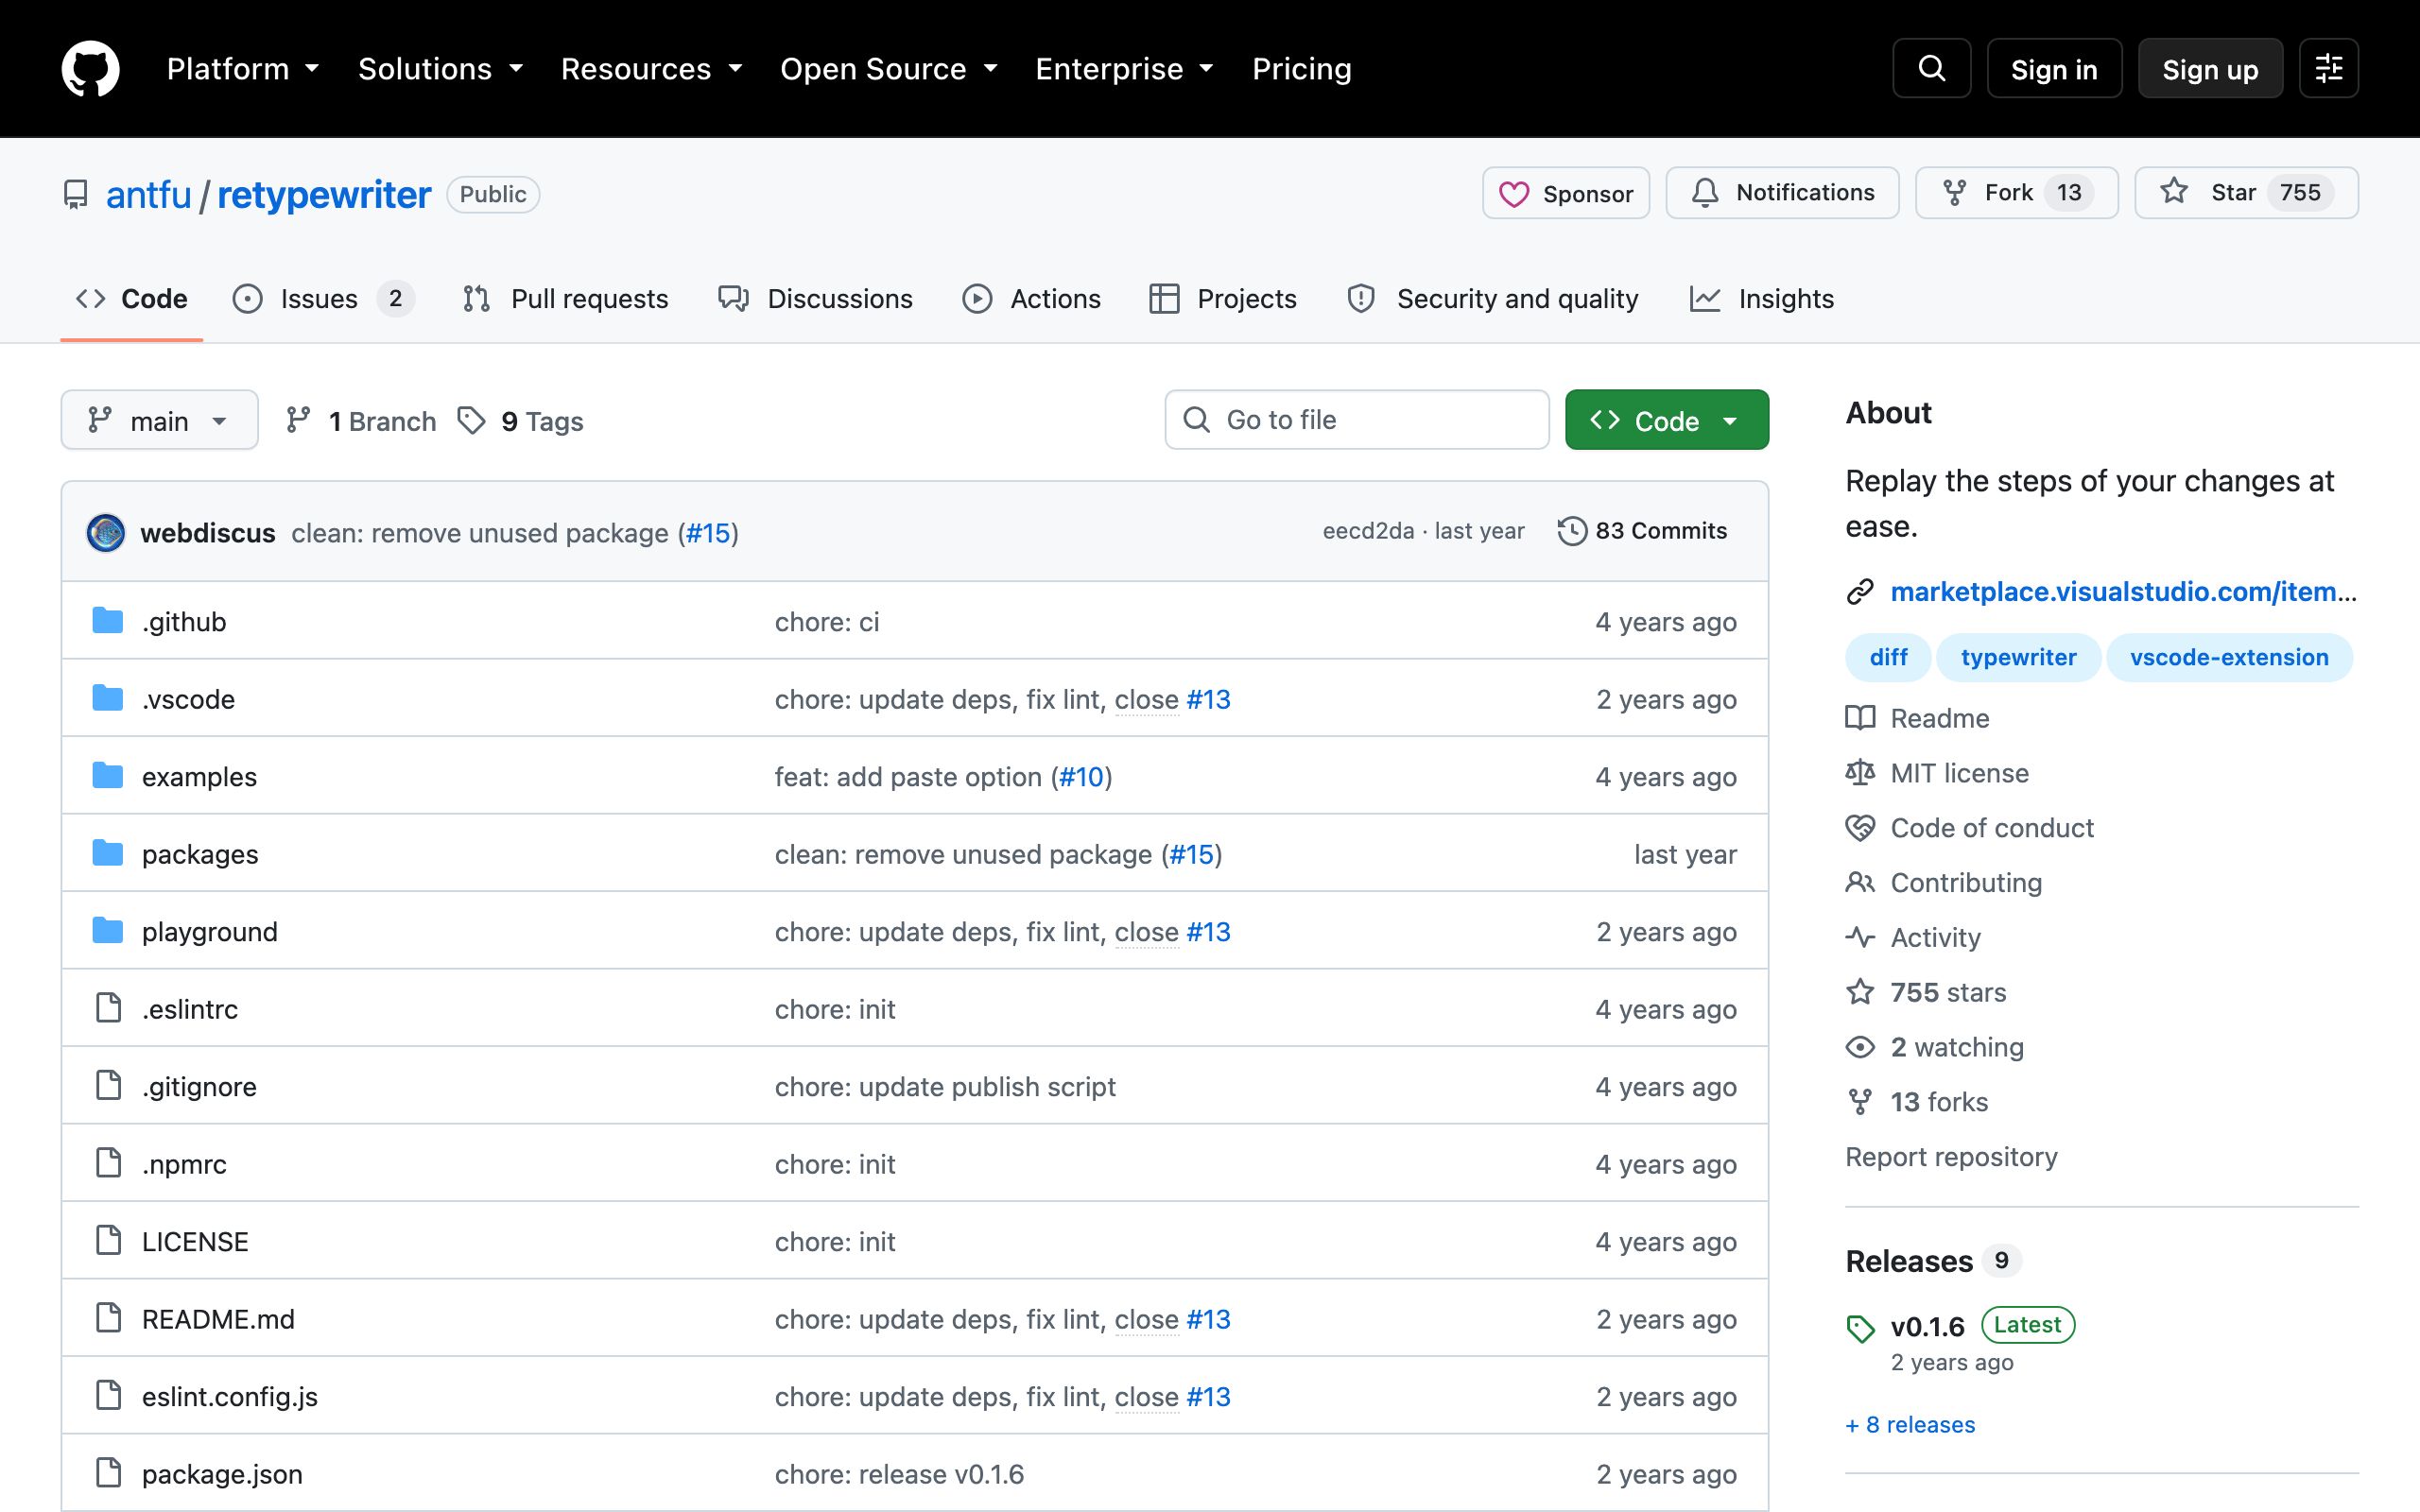
Task: Expand the Resources menu
Action: coord(651,69)
